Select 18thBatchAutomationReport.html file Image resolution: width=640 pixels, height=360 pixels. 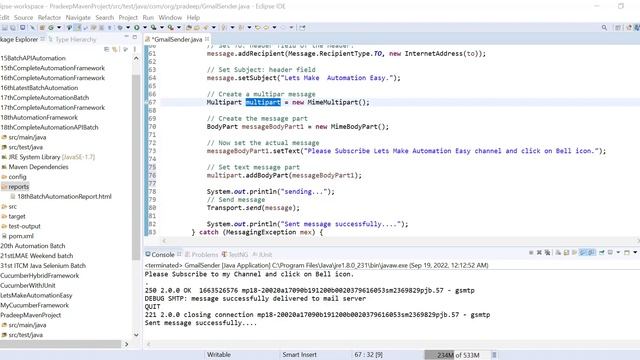coord(64,196)
